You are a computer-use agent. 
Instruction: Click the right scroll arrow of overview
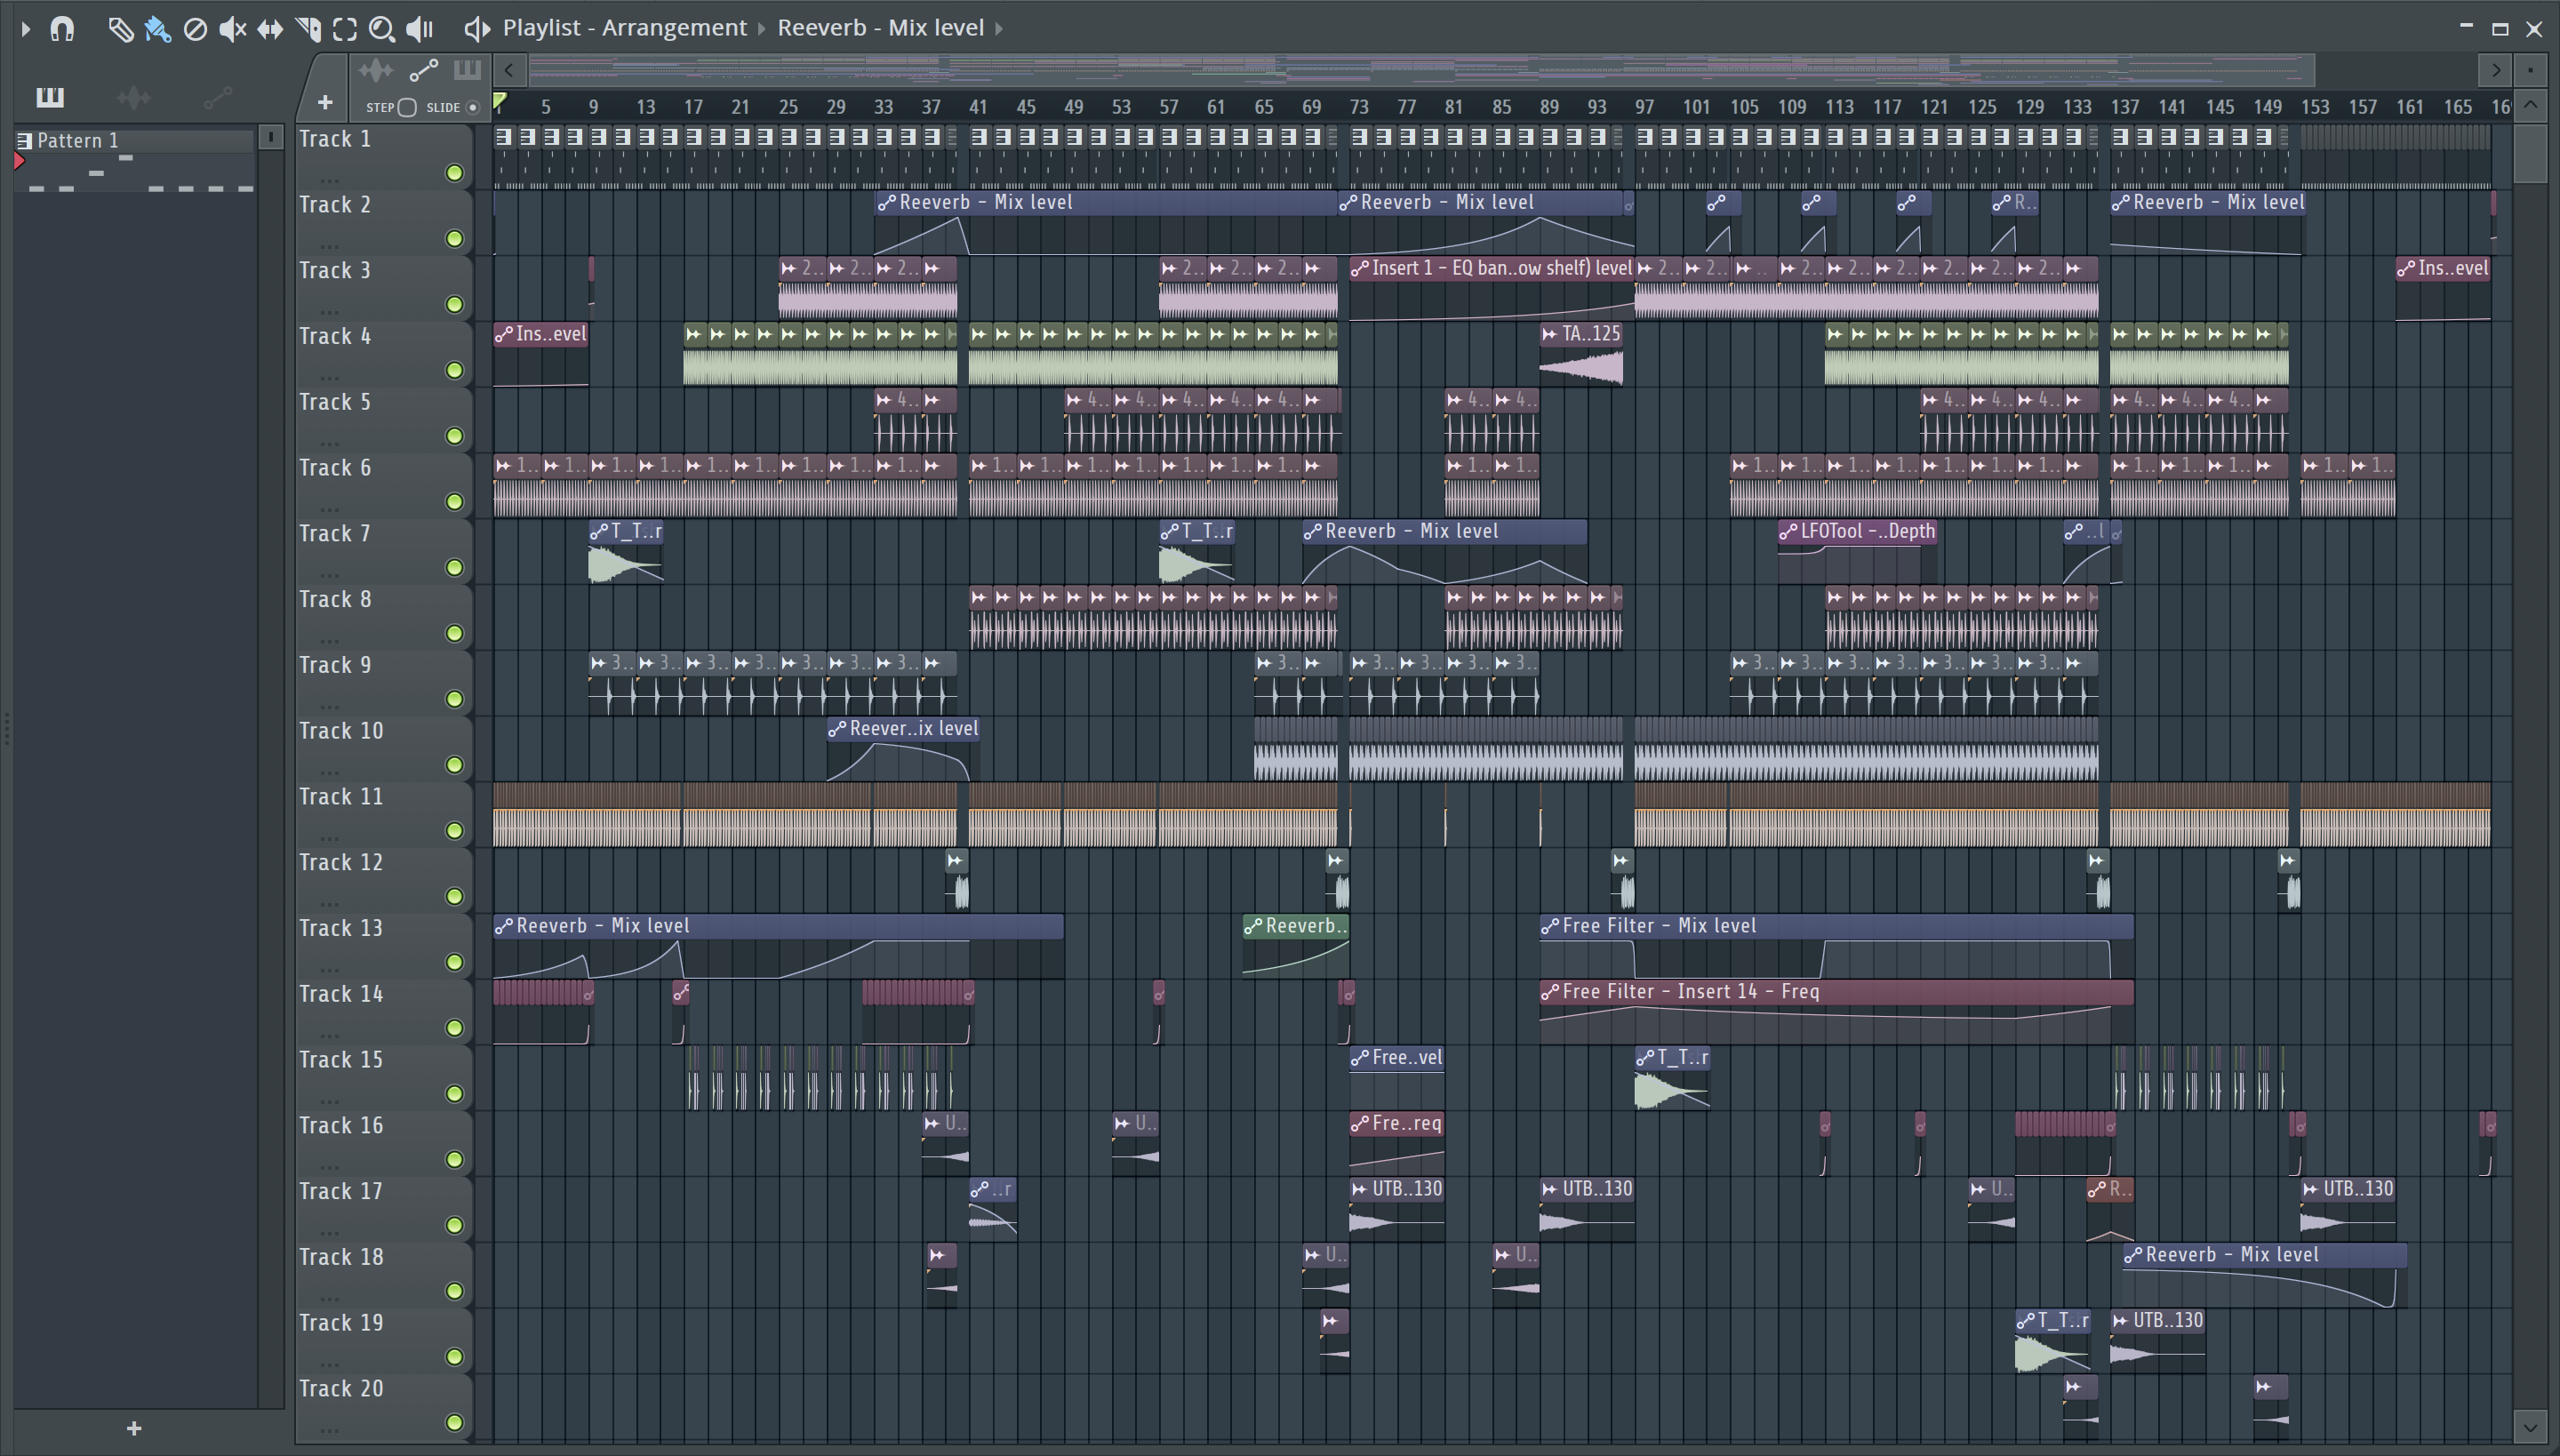2496,70
